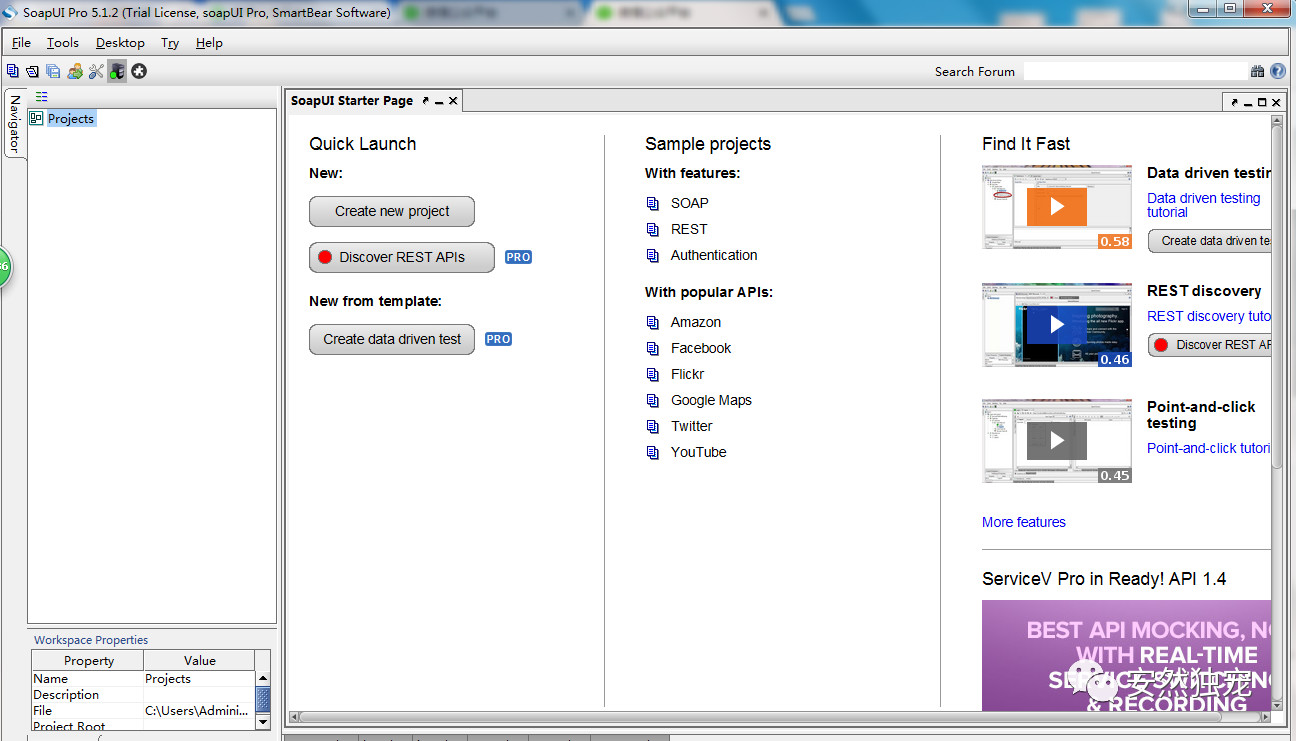The image size is (1296, 741).
Task: Click the import project toolbar icon
Action: (x=32, y=71)
